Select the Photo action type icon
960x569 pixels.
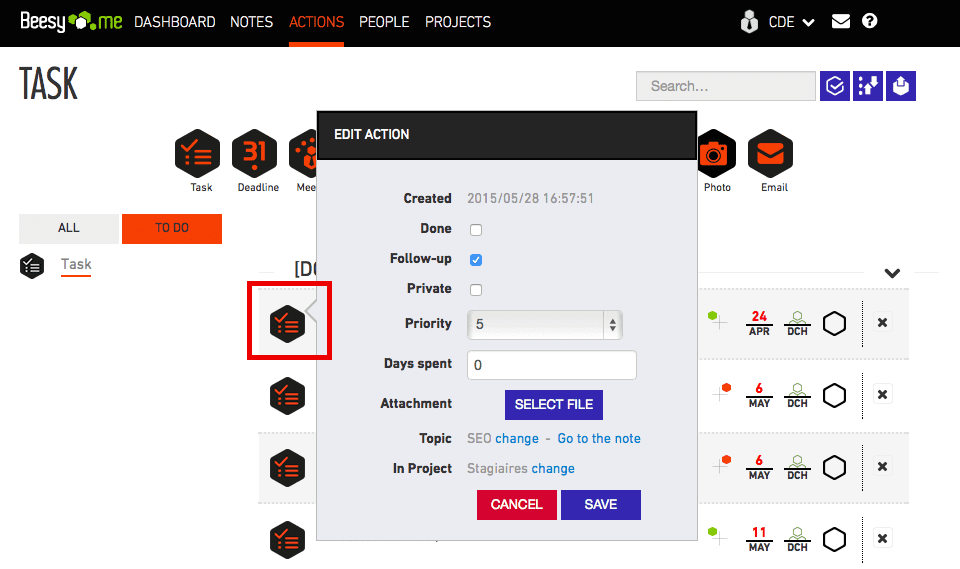(716, 153)
